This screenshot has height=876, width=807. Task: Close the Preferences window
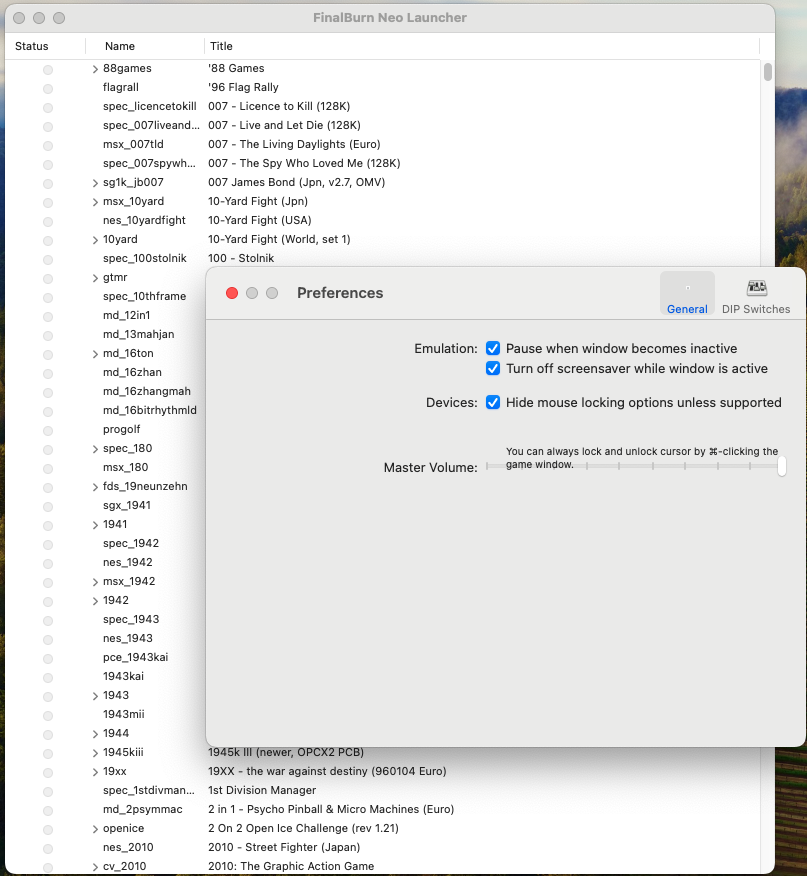click(x=232, y=293)
